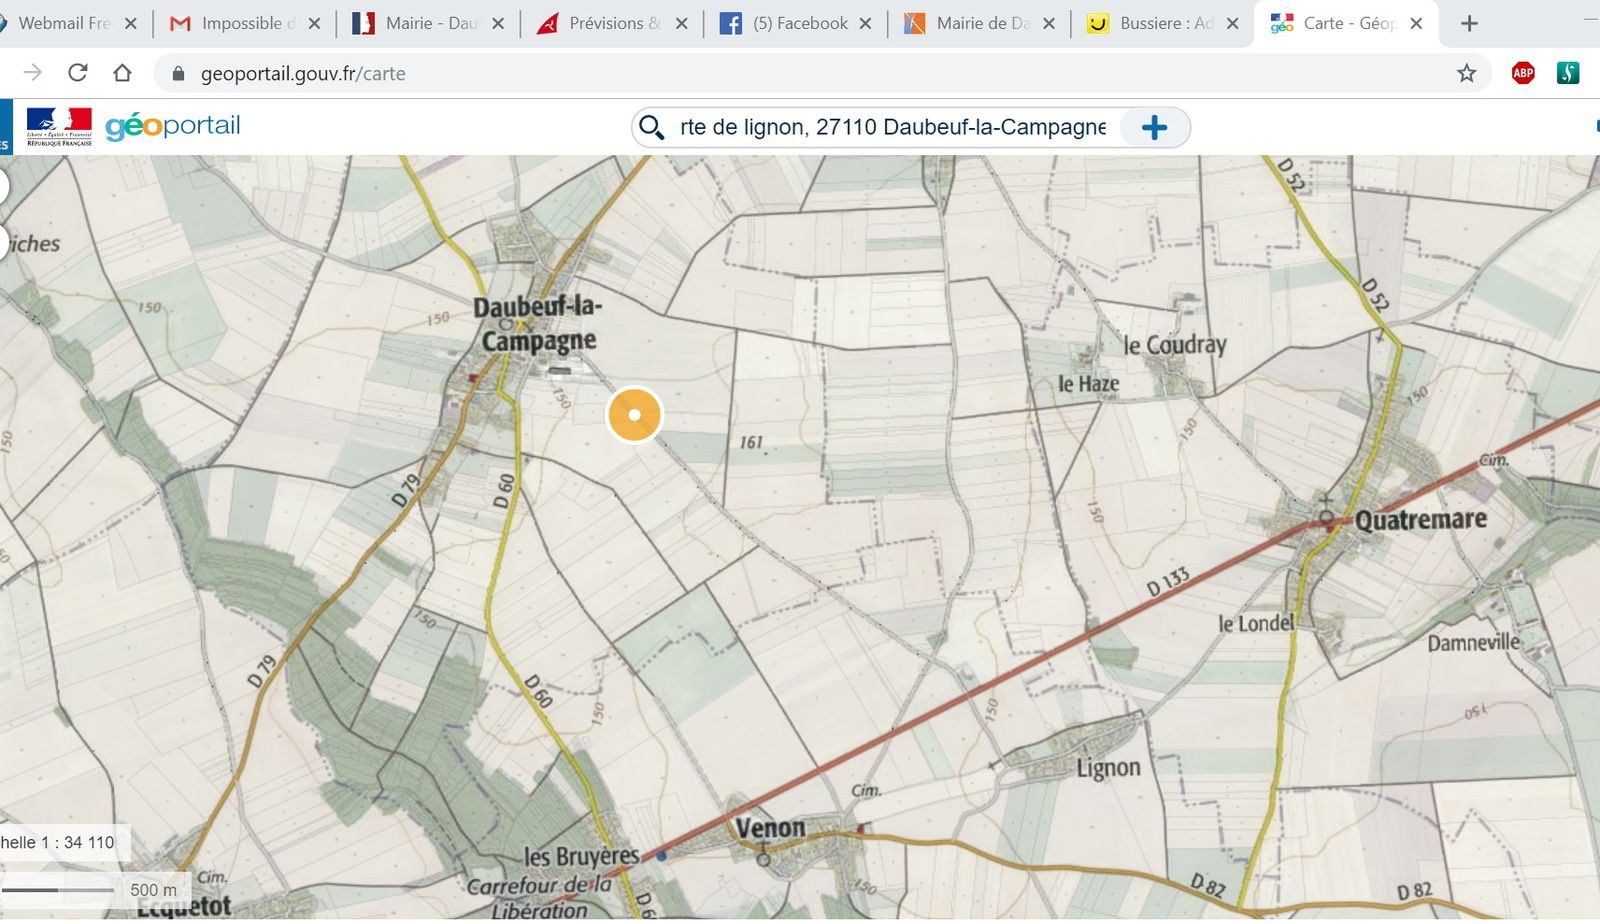Click the orange location marker
Viewport: 1600px width, 924px height.
click(x=634, y=414)
